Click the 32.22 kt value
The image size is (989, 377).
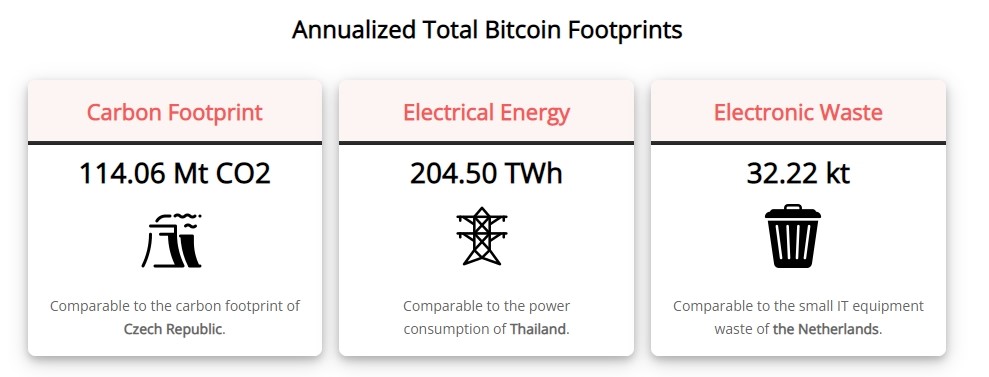[799, 173]
